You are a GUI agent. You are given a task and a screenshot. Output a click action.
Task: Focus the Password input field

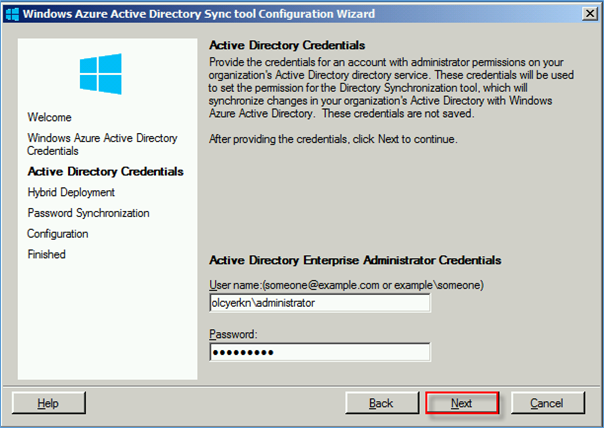[320, 352]
